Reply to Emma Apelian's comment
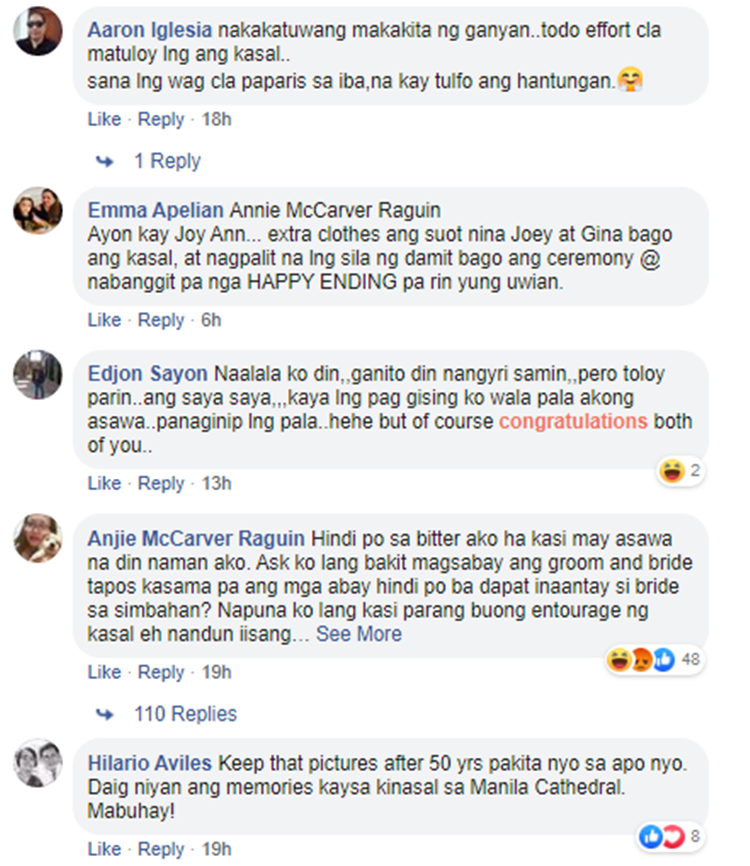This screenshot has height=866, width=750. coord(161,320)
